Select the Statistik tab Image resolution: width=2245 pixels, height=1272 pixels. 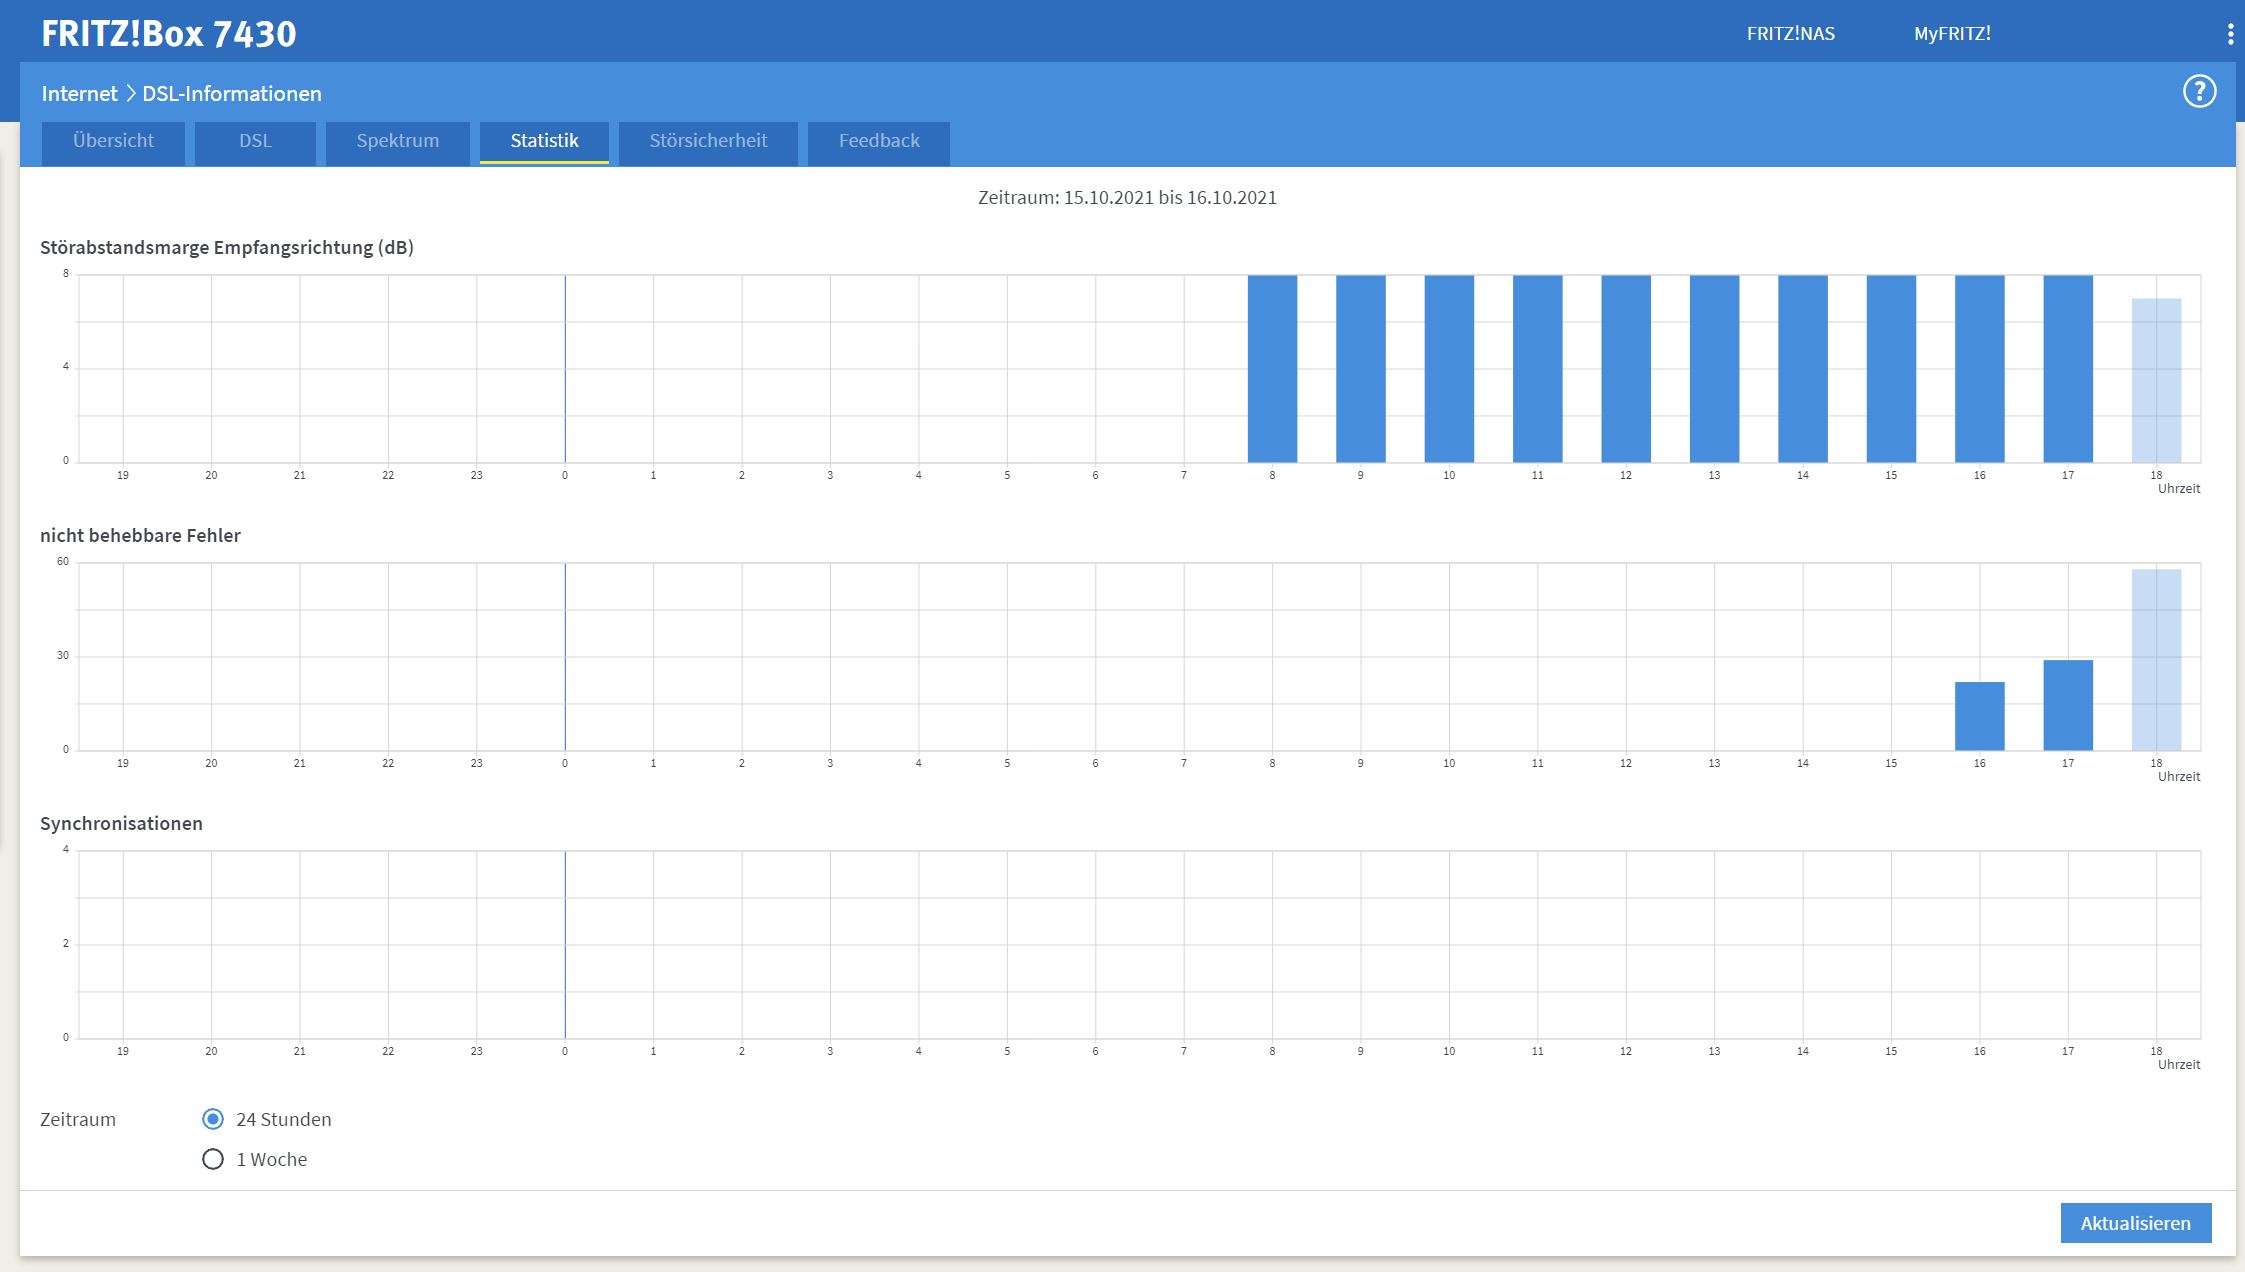[x=544, y=141]
